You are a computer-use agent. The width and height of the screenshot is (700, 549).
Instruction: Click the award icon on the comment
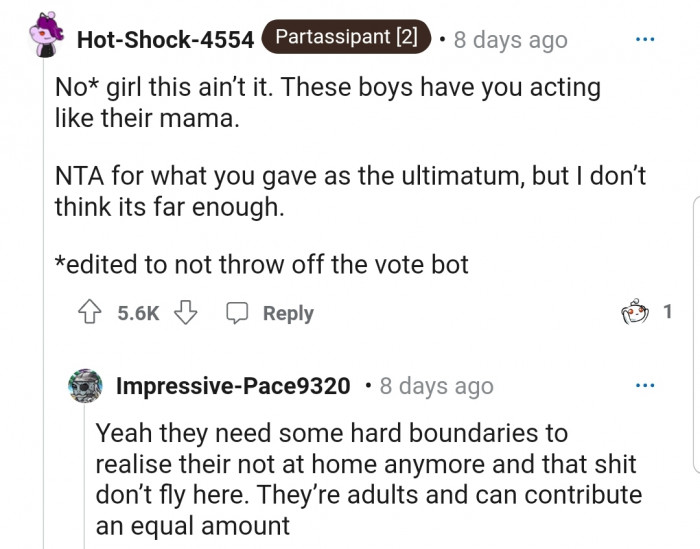coord(632,313)
